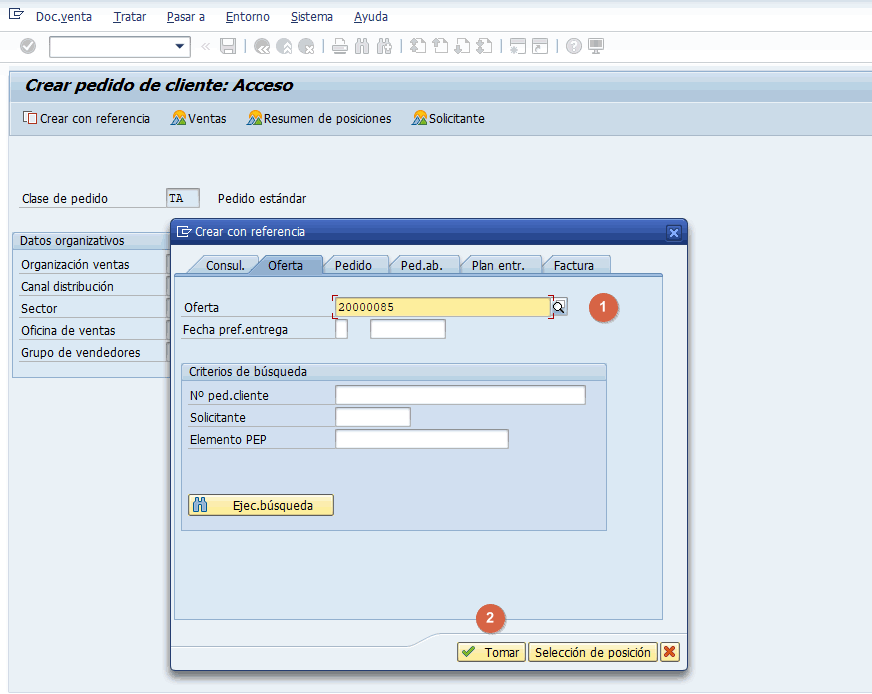Click the red X cancel button in dialog
The image size is (872, 694).
pyautogui.click(x=670, y=652)
